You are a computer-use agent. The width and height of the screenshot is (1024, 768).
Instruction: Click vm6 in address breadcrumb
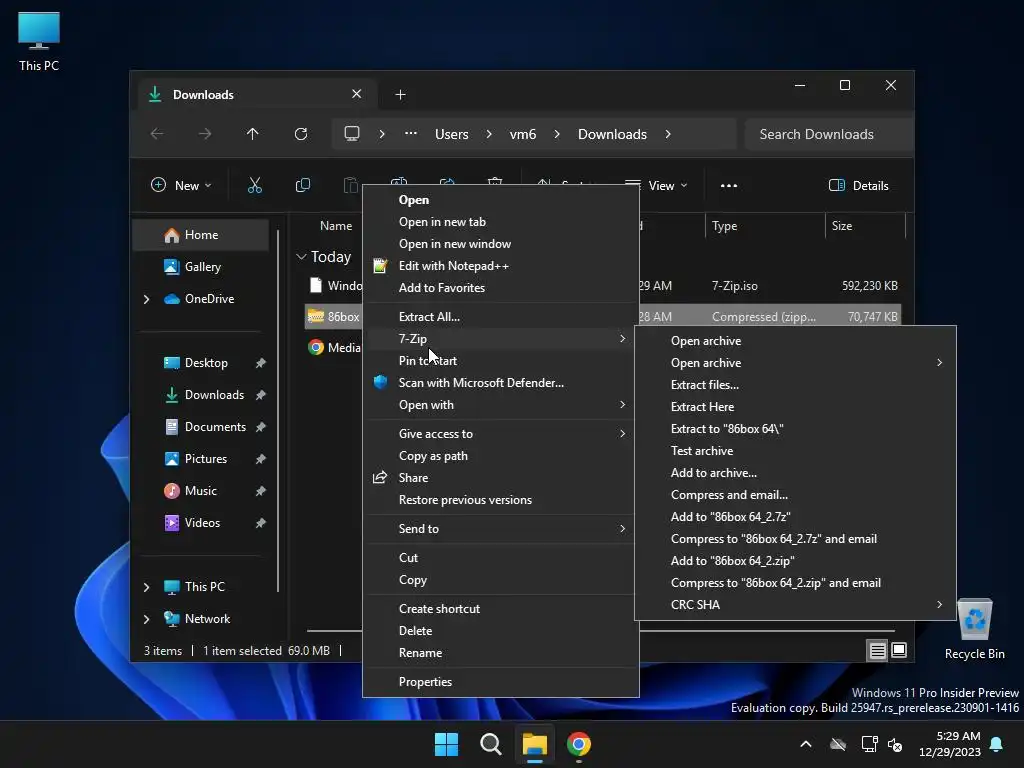[x=522, y=134]
